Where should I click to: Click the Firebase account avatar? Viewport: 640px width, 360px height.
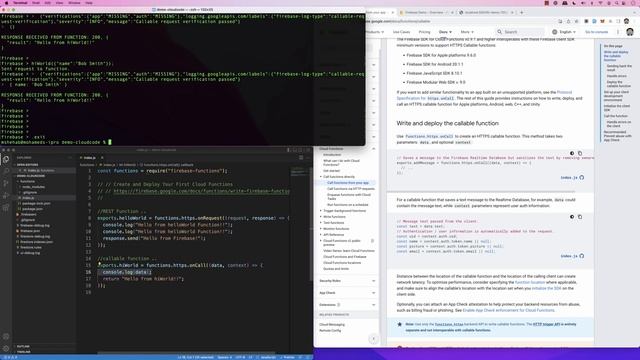(x=630, y=32)
